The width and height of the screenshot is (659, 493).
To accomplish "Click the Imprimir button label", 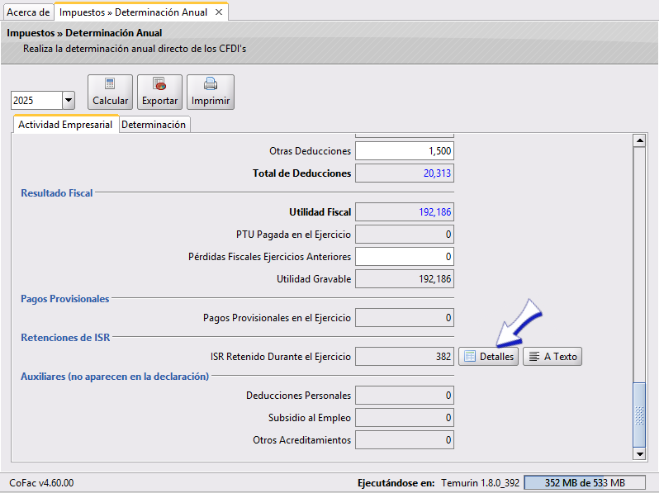I will tap(211, 100).
